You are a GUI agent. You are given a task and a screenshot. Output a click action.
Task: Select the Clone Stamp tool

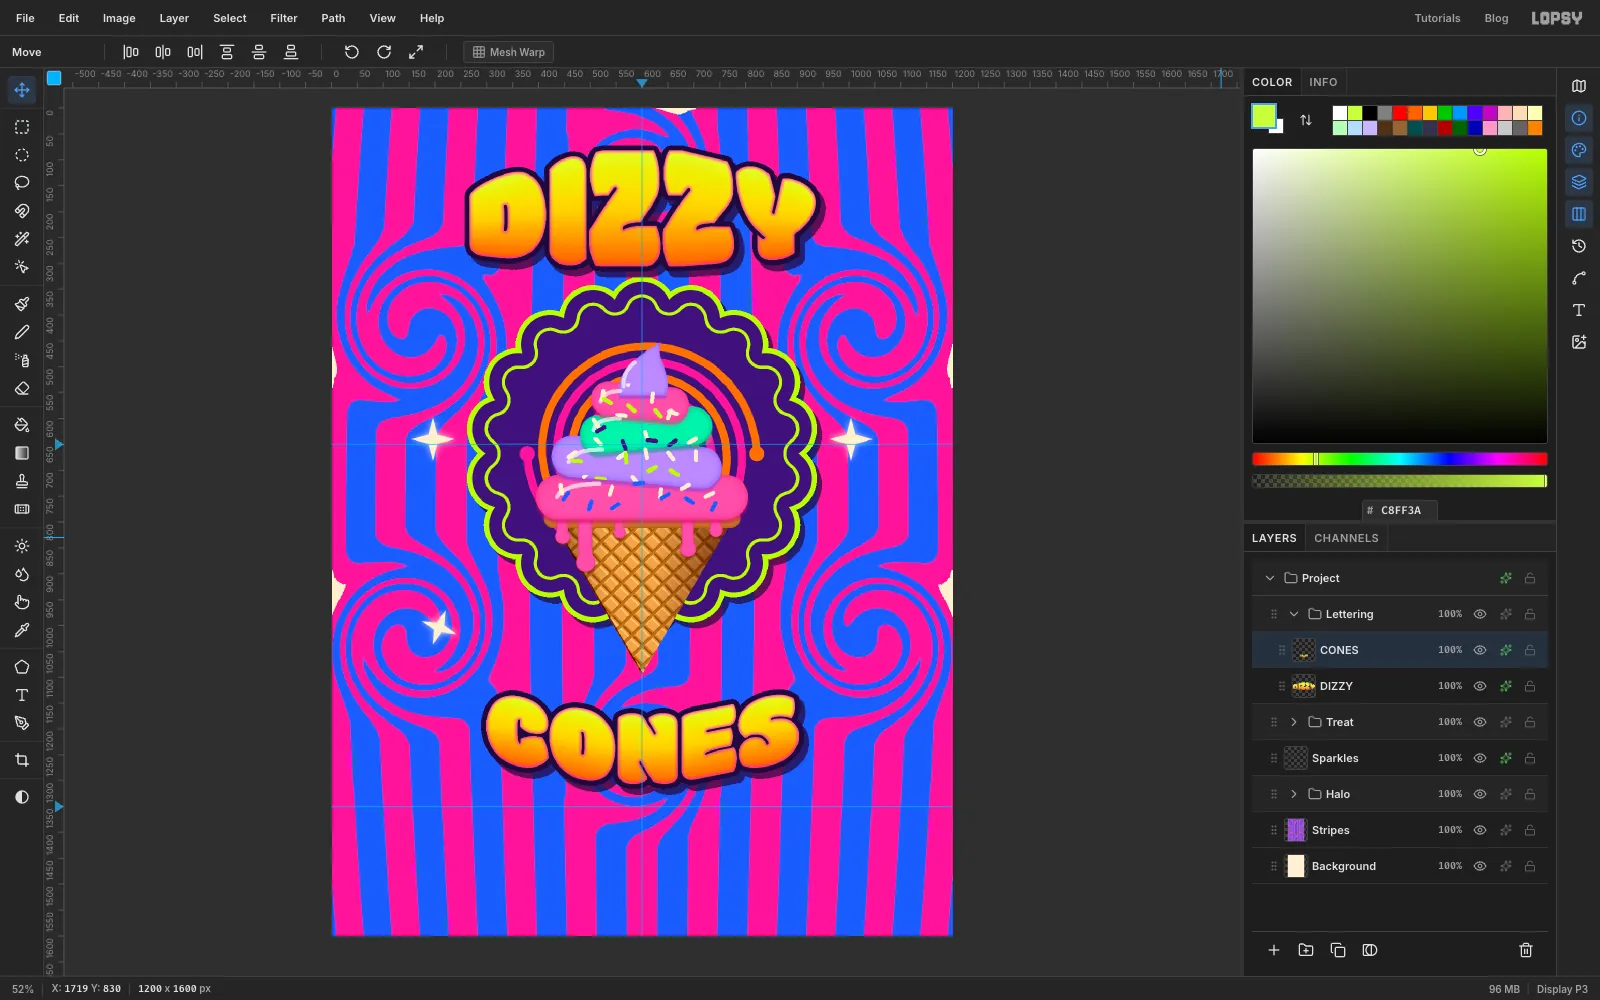click(22, 481)
